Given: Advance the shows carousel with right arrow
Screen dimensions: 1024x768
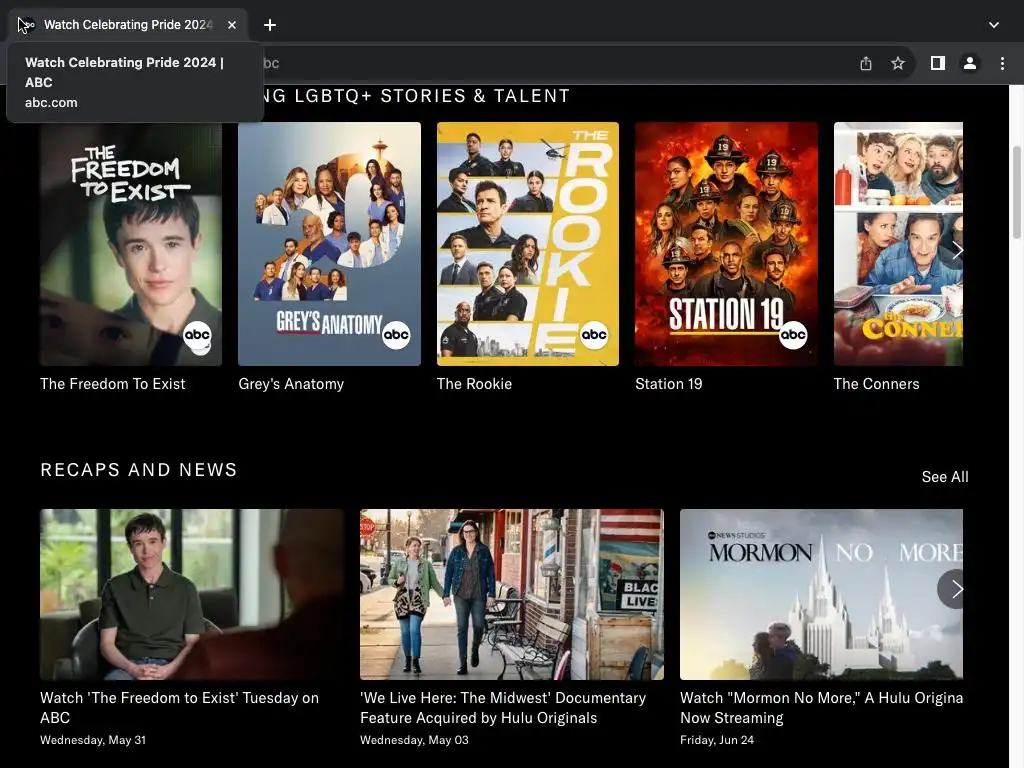Looking at the screenshot, I should pyautogui.click(x=957, y=250).
